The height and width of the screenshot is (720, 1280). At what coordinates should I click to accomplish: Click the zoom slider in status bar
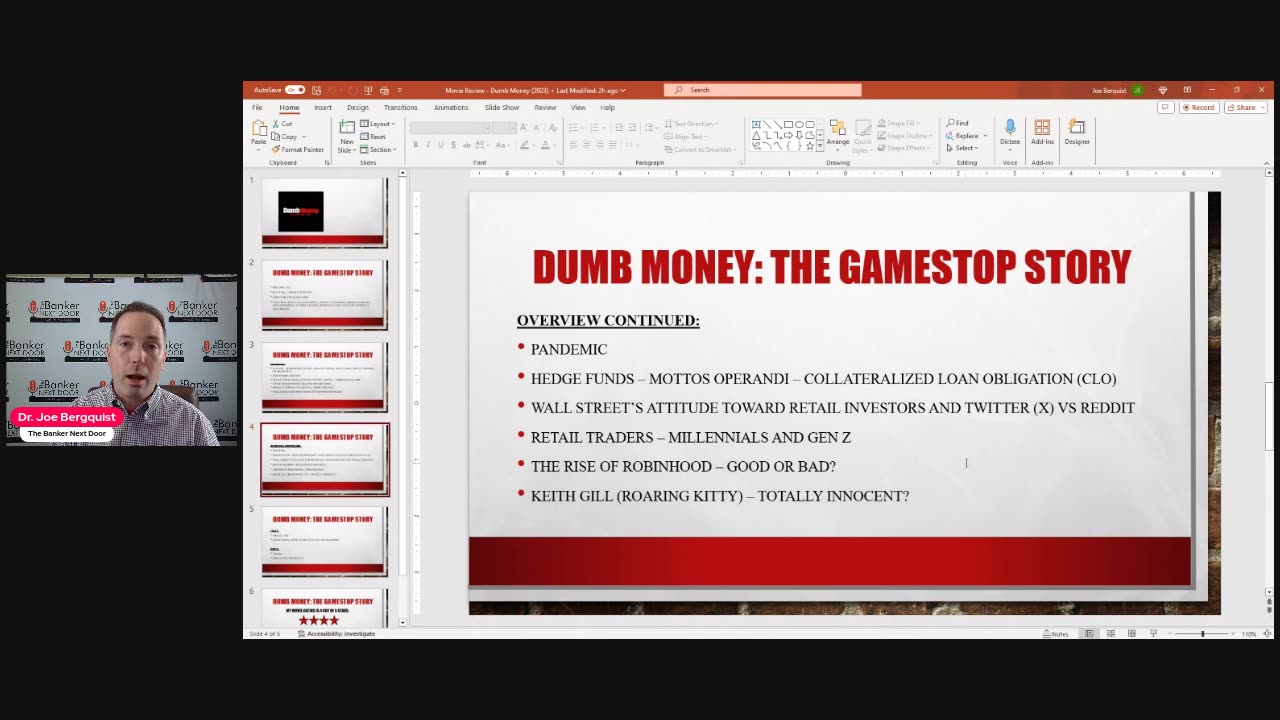tap(1202, 634)
